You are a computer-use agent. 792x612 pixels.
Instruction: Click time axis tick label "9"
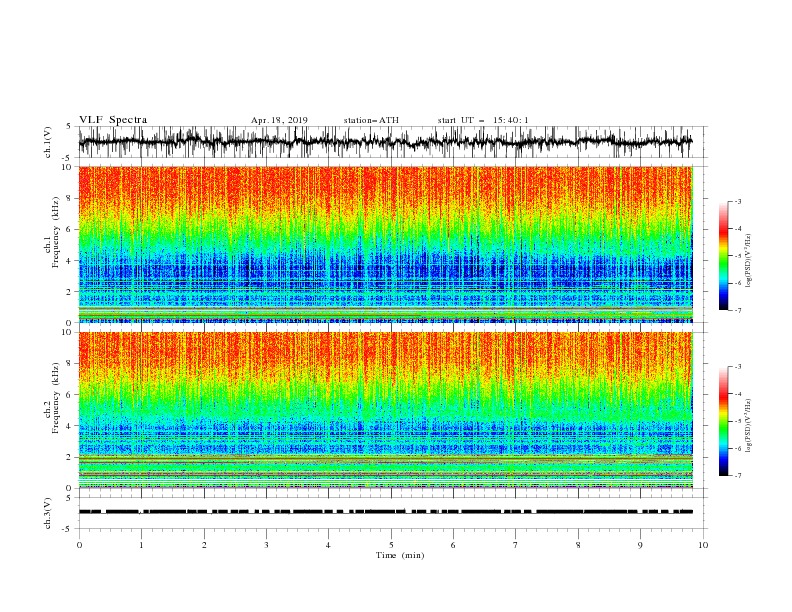tap(640, 545)
